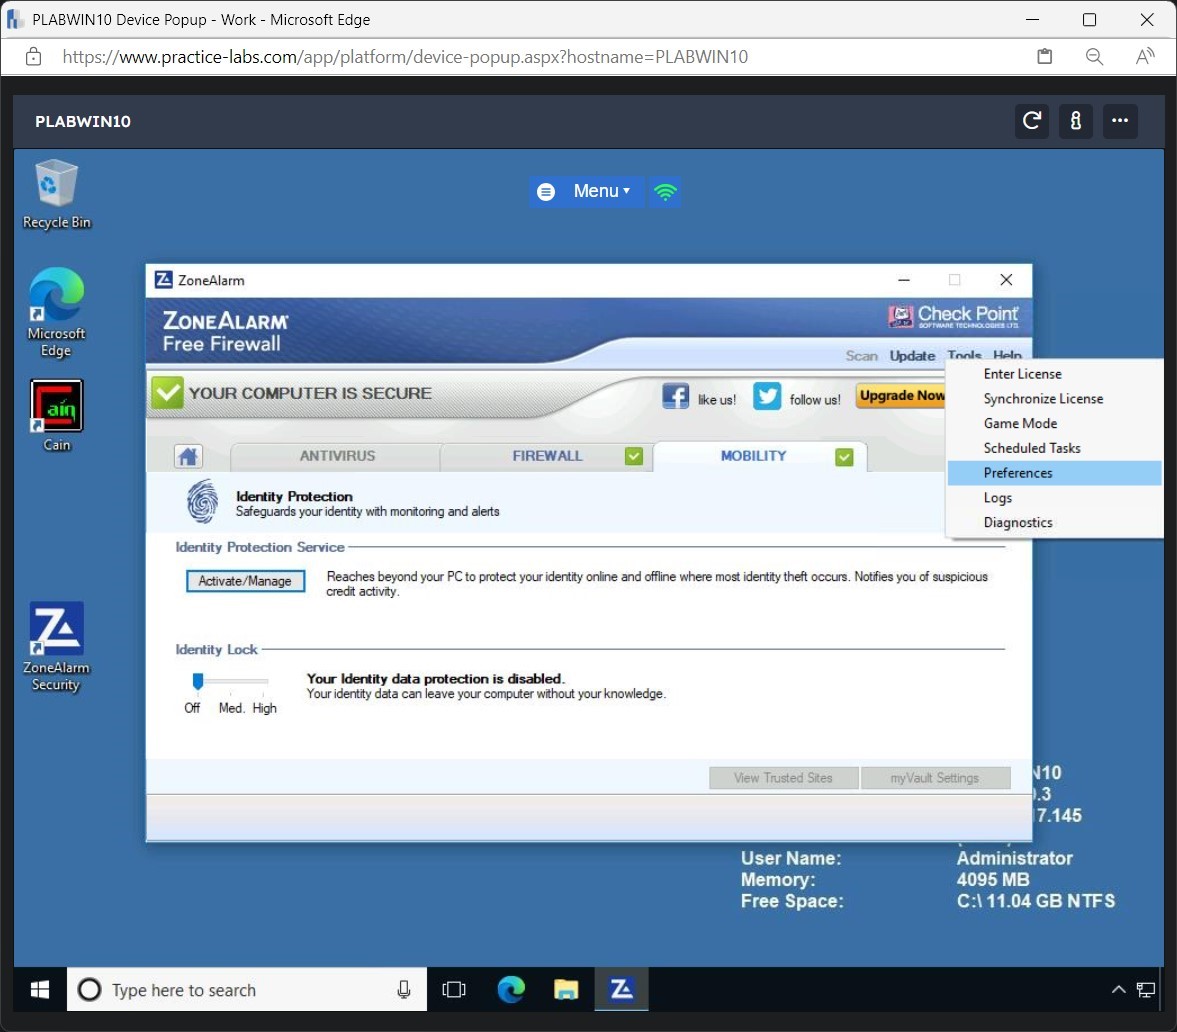
Task: Open ZoneAlarm from the taskbar
Action: pyautogui.click(x=621, y=990)
